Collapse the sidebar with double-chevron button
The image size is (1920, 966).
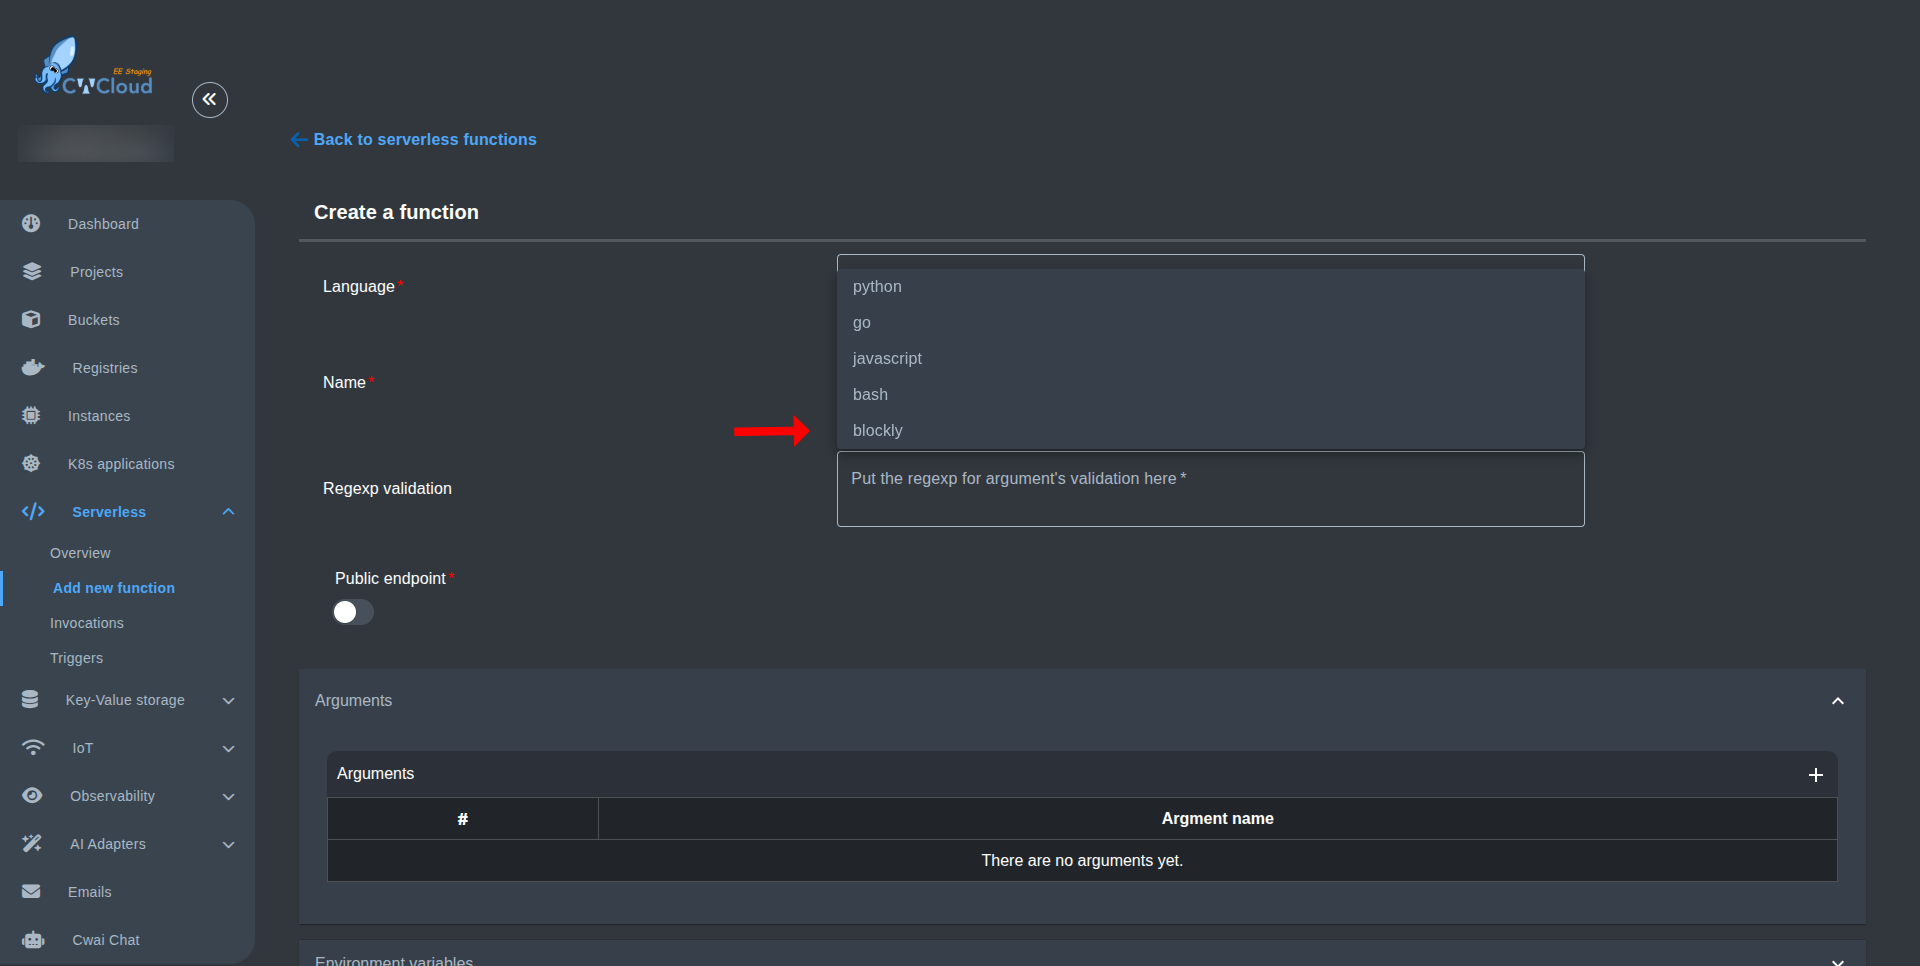coord(210,100)
